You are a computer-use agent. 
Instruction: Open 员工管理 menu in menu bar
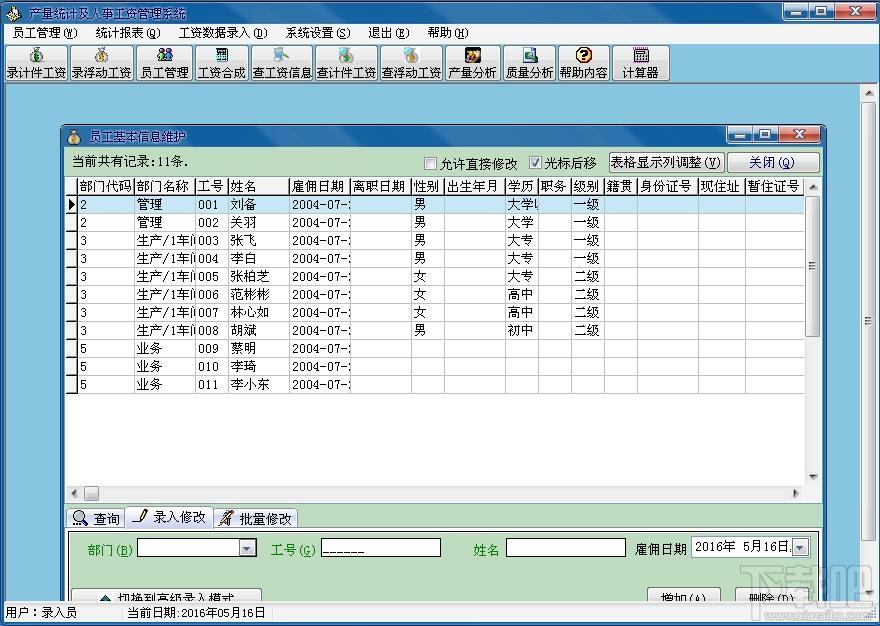pos(45,33)
